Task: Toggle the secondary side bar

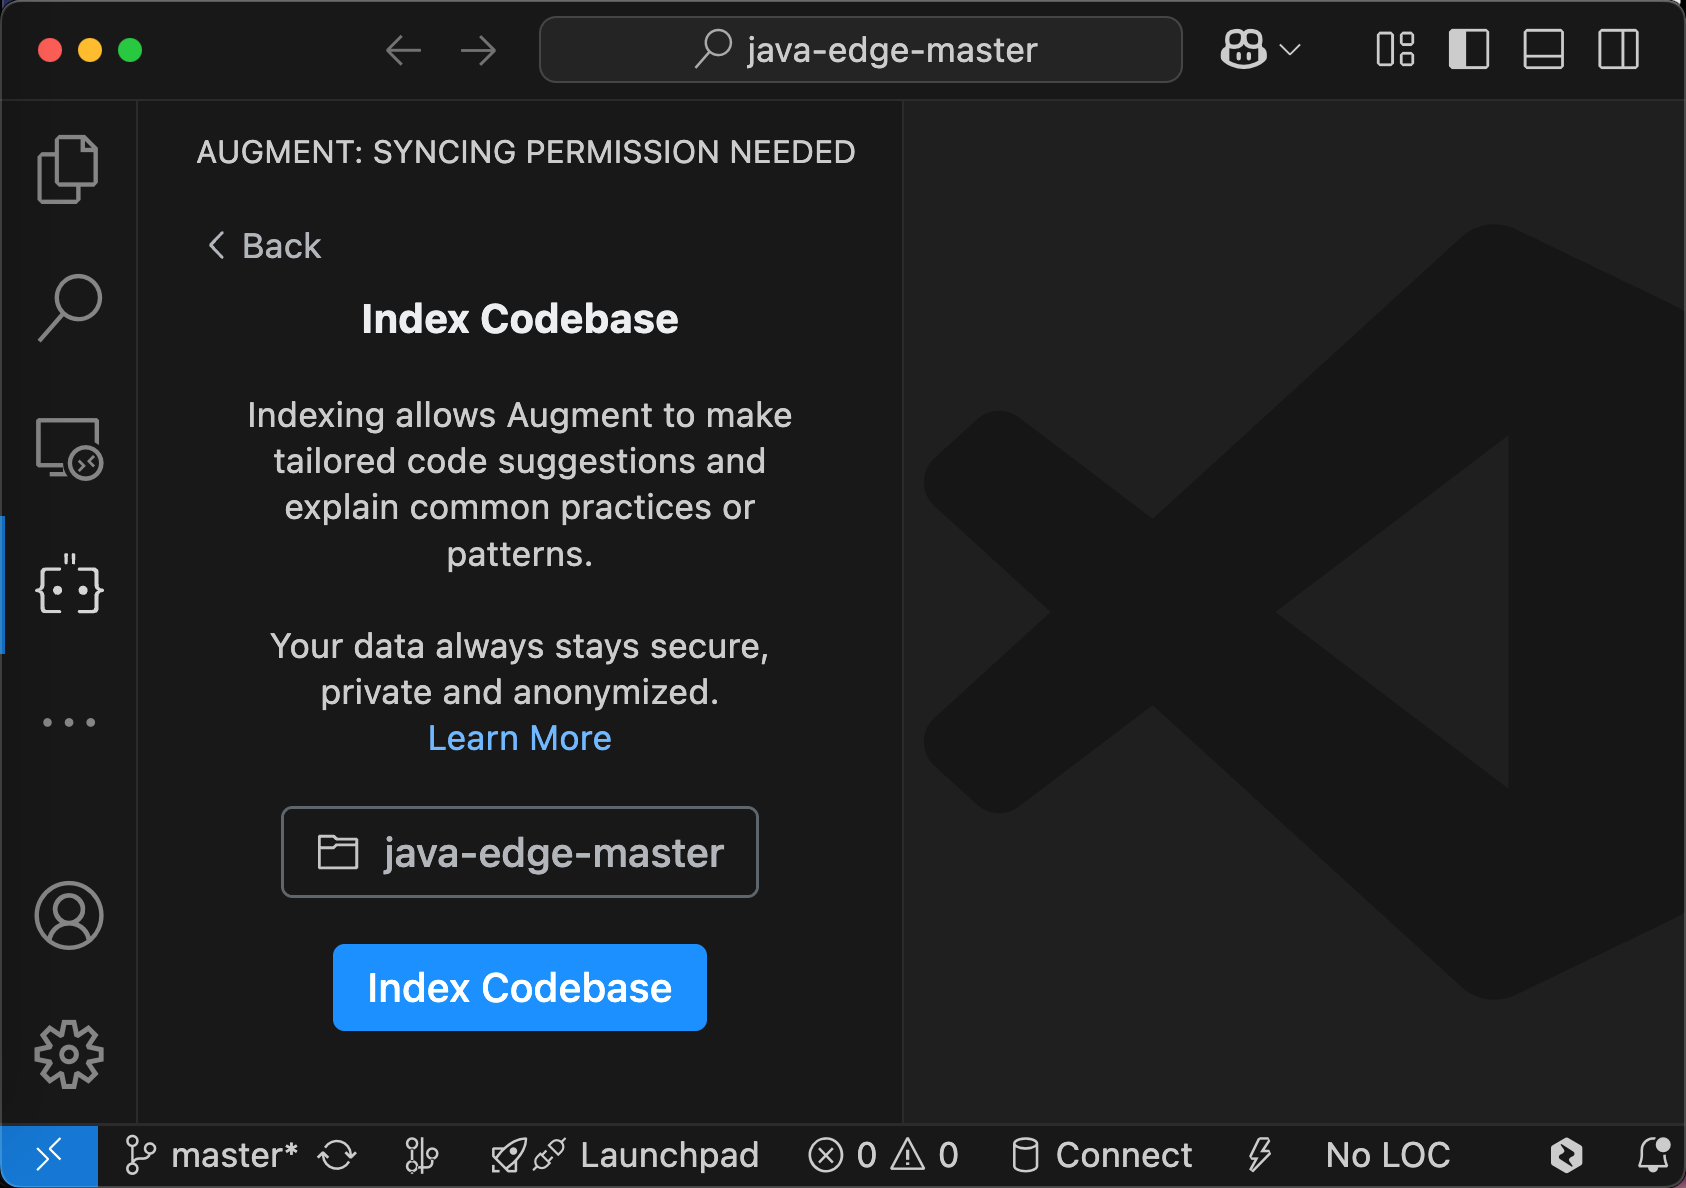Action: click(x=1618, y=49)
